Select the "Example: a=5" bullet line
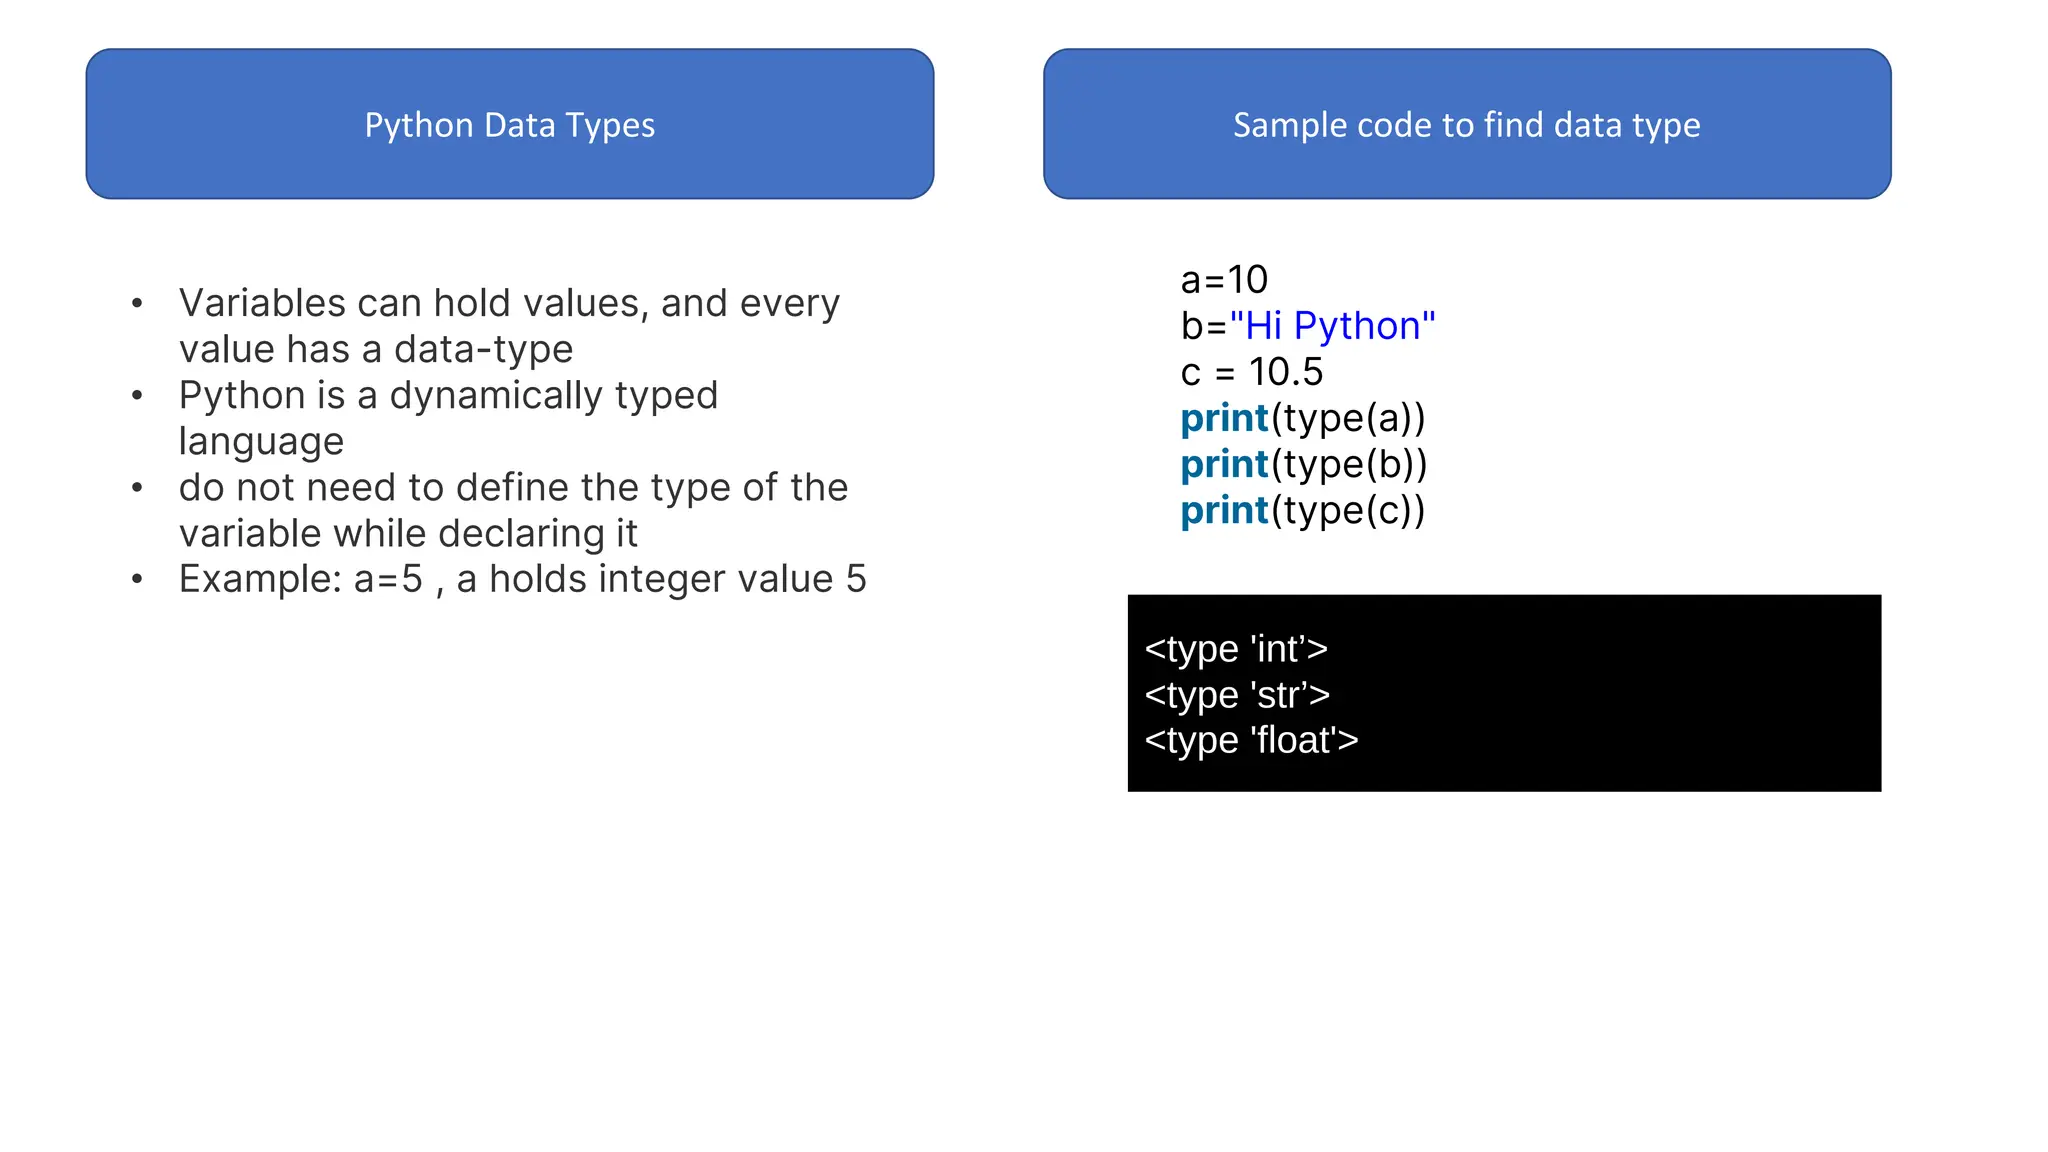 tap(522, 579)
